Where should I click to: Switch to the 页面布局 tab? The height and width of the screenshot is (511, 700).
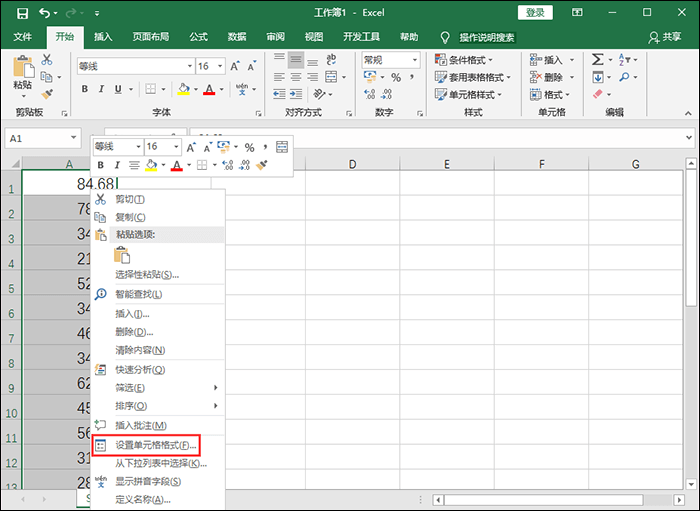(x=151, y=37)
